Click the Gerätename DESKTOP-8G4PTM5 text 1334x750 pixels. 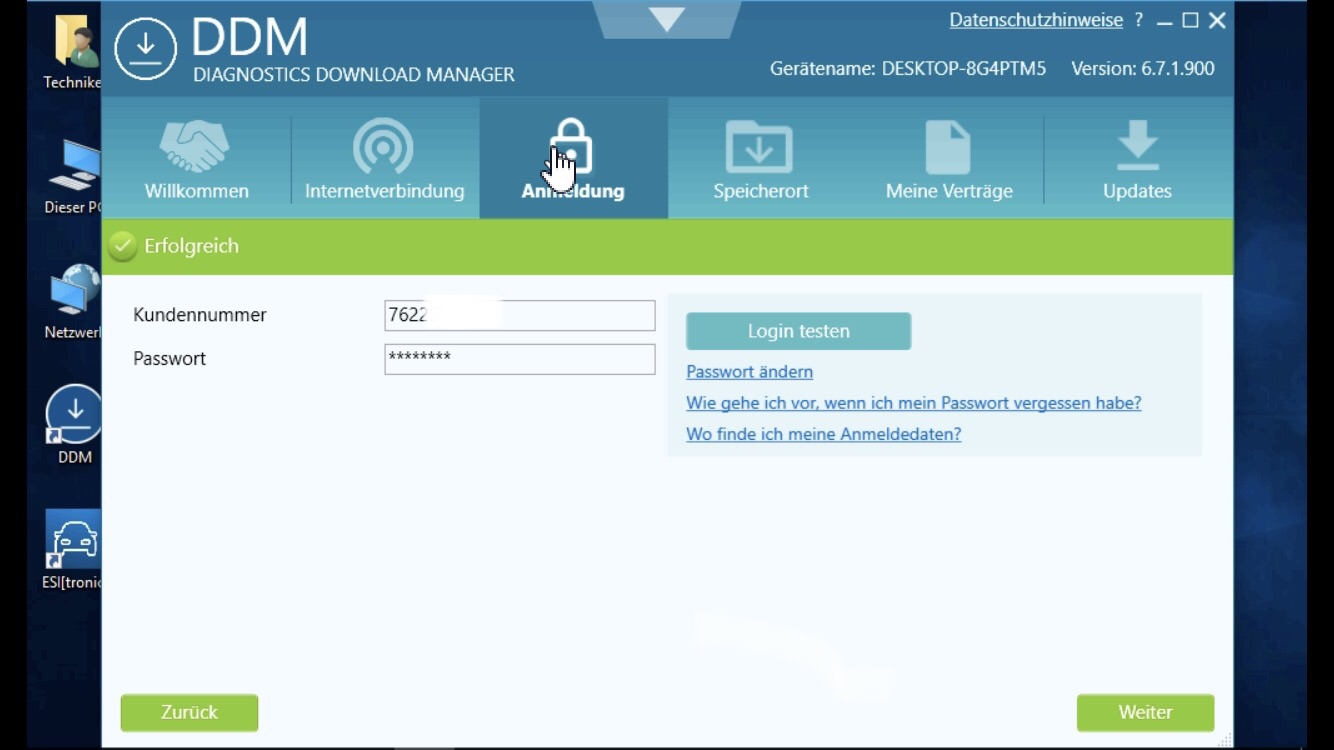pyautogui.click(x=908, y=69)
